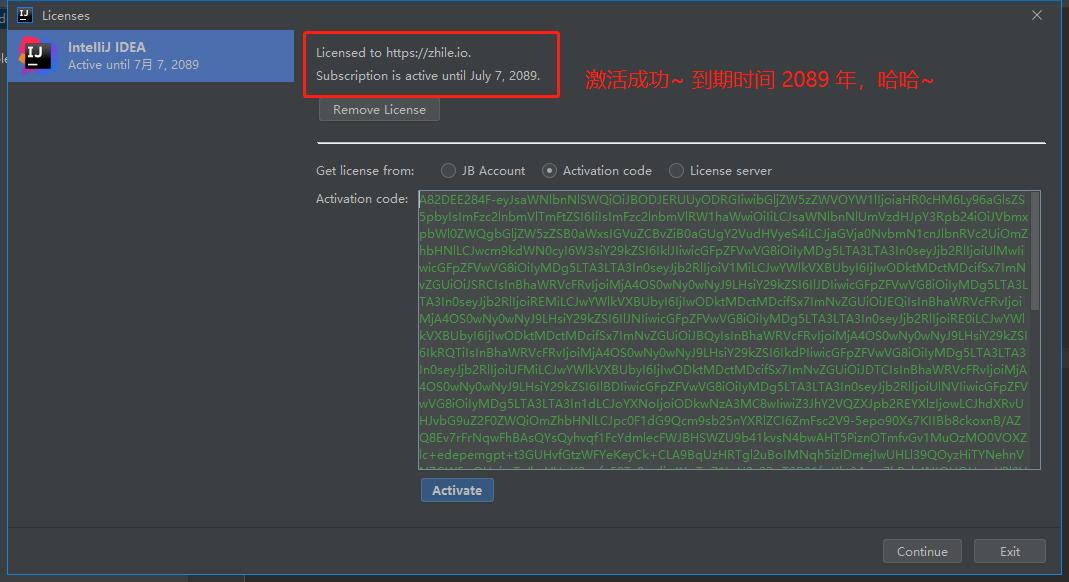Close the Licenses dialog window

(1037, 15)
